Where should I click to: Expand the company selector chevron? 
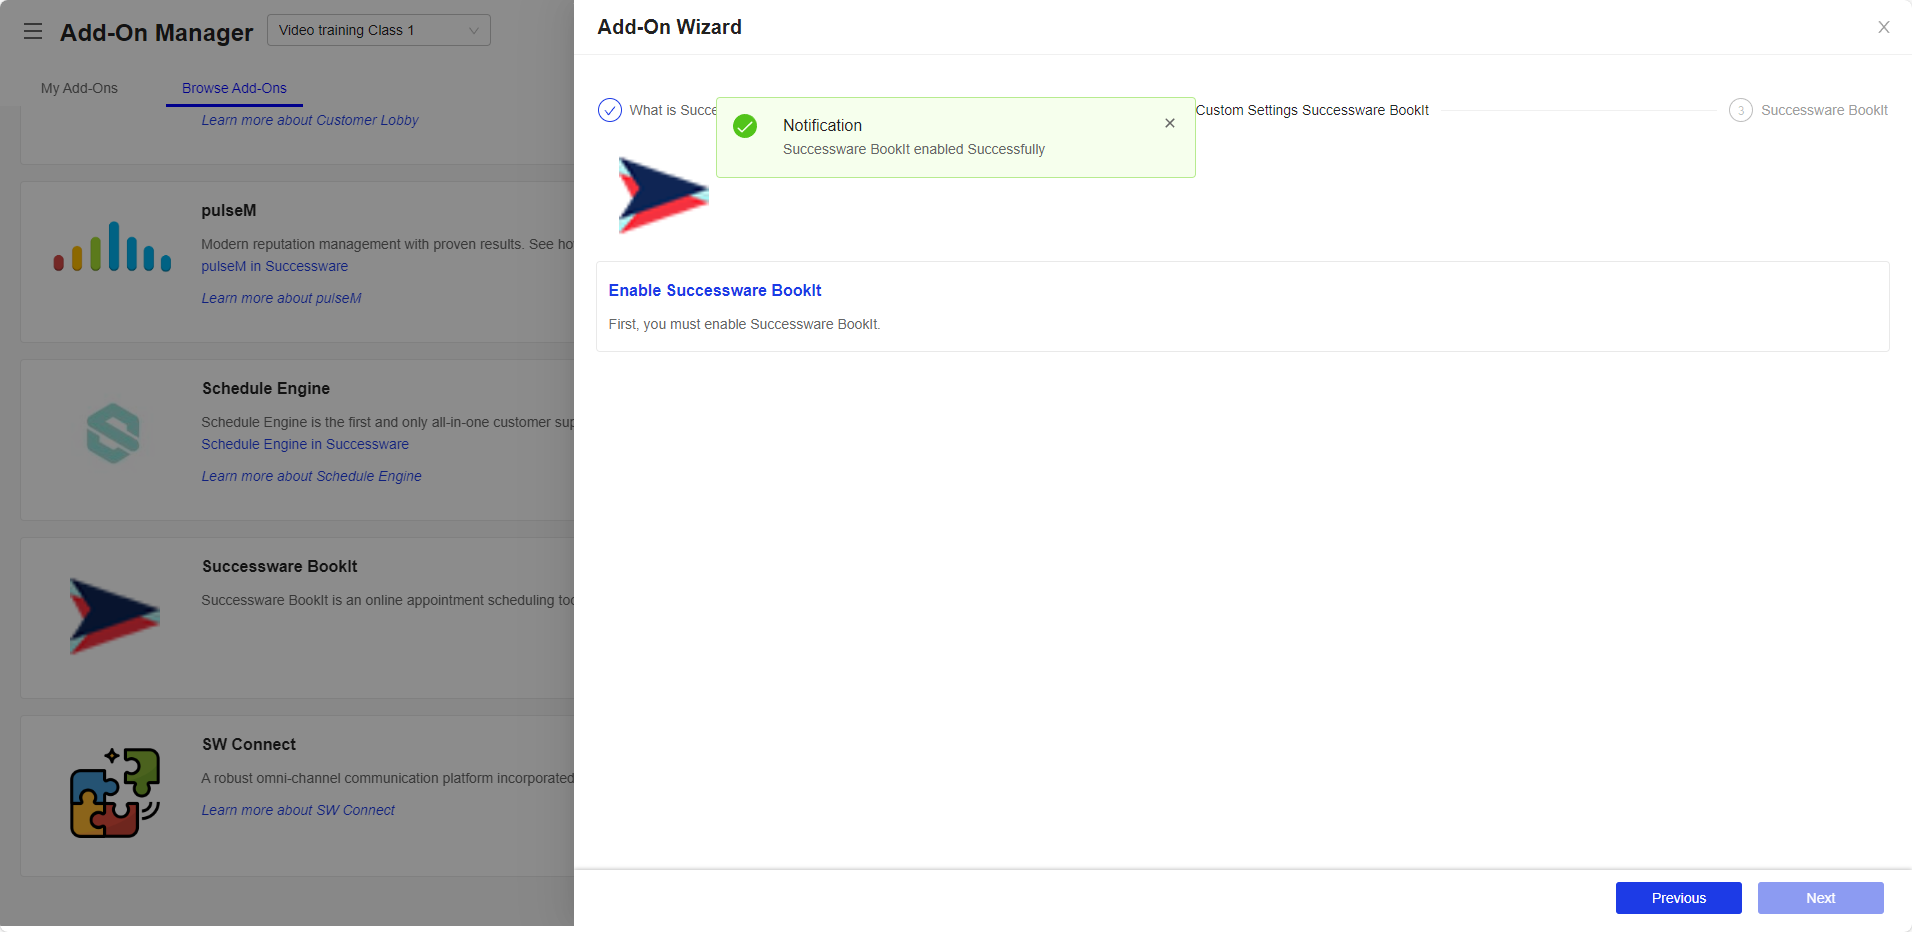(472, 30)
